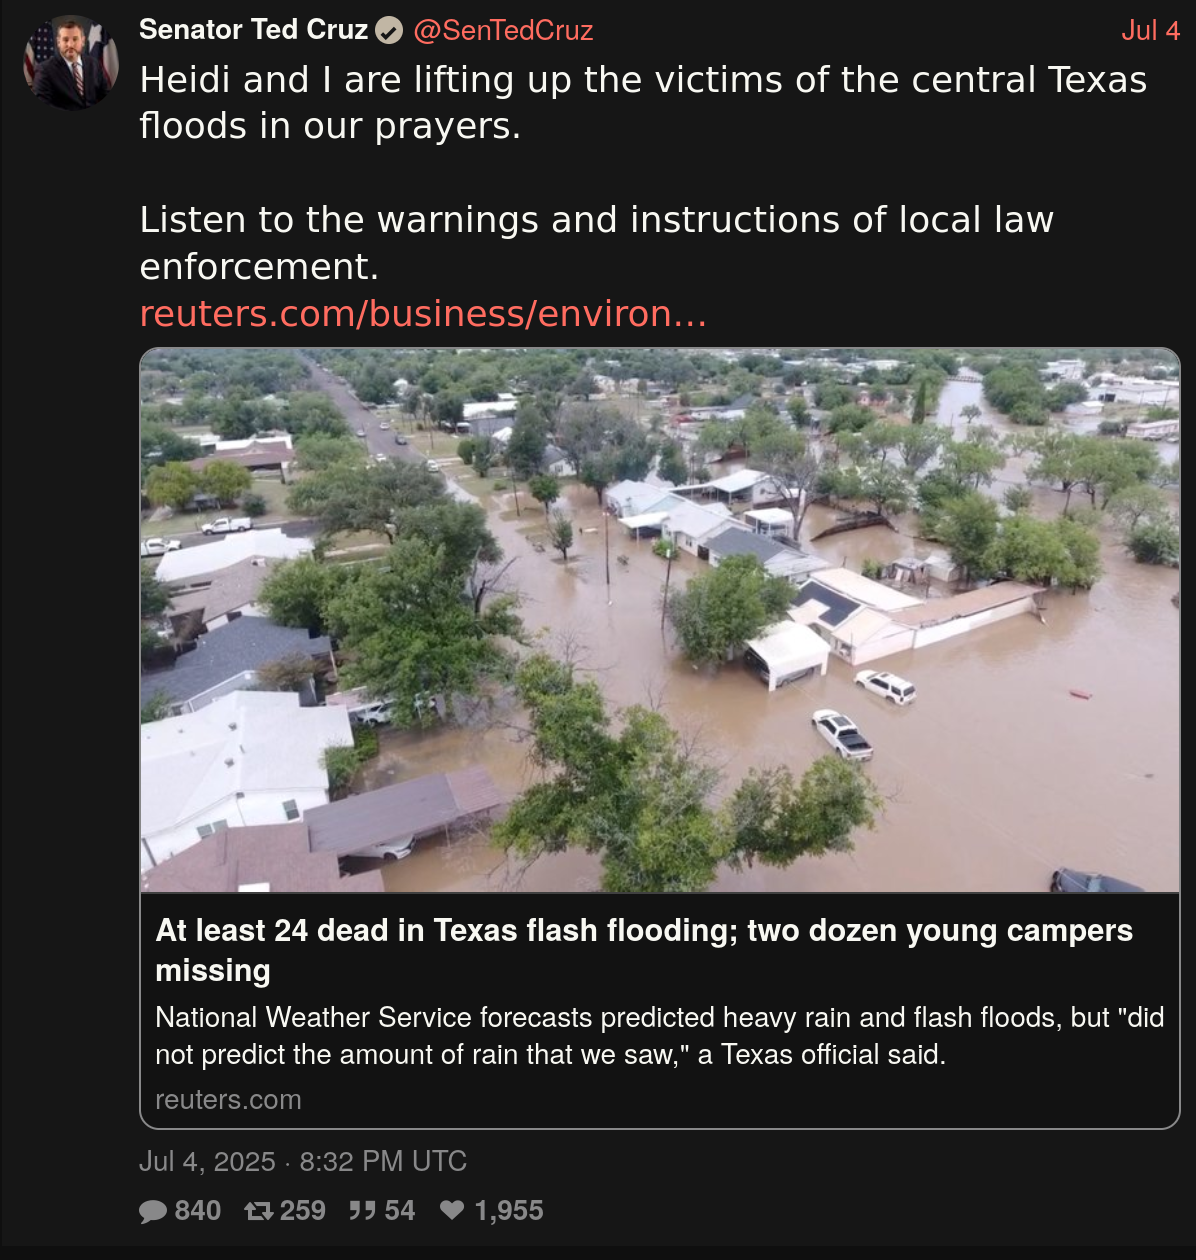Image resolution: width=1196 pixels, height=1260 pixels.
Task: Open the @SenTedCruz handle link
Action: pos(503,30)
